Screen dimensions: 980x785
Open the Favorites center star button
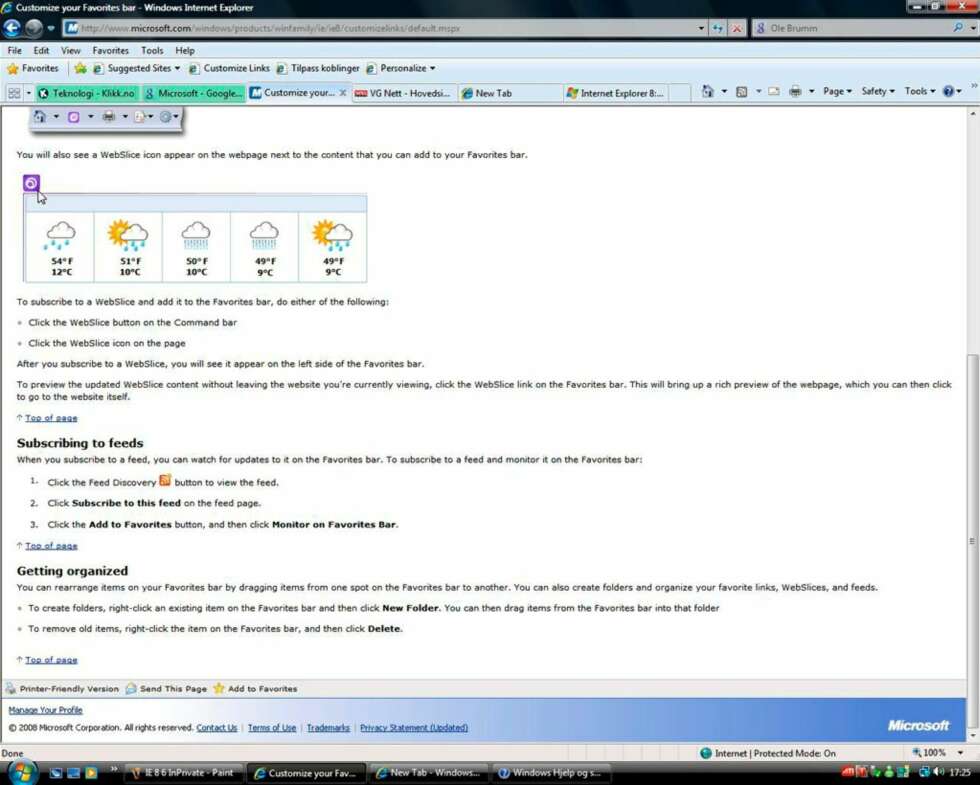(x=32, y=69)
